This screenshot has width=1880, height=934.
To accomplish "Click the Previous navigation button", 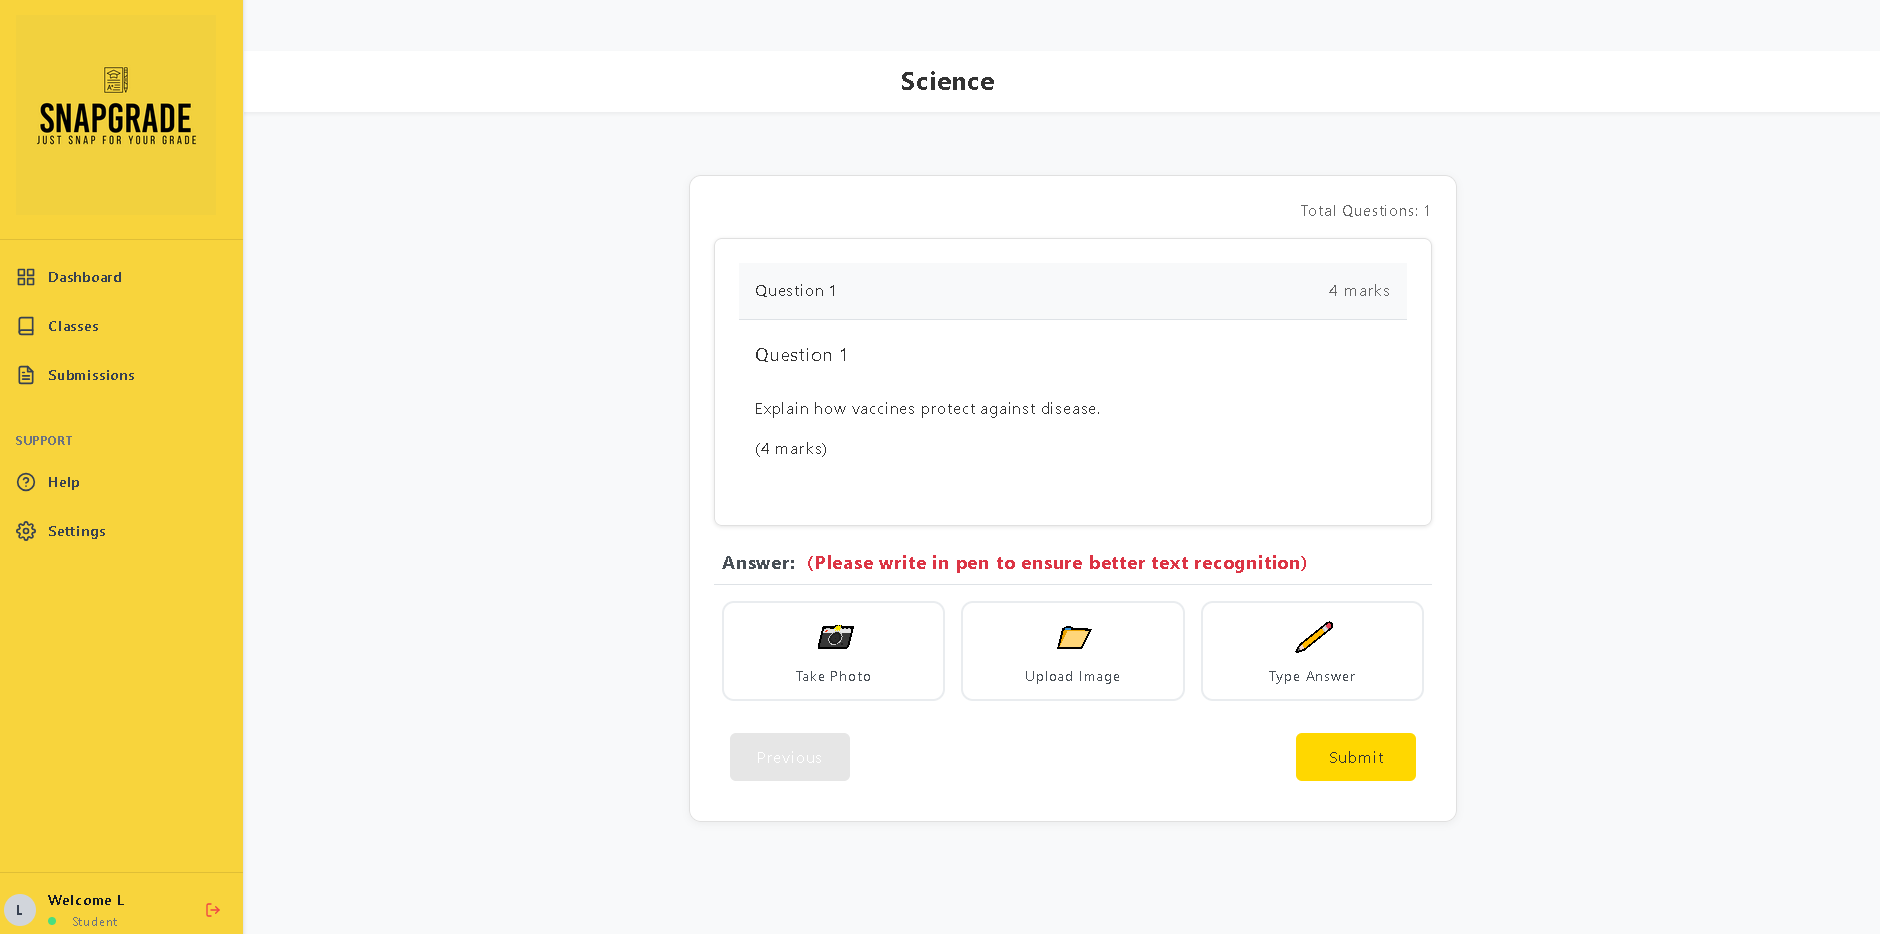I will (x=789, y=757).
